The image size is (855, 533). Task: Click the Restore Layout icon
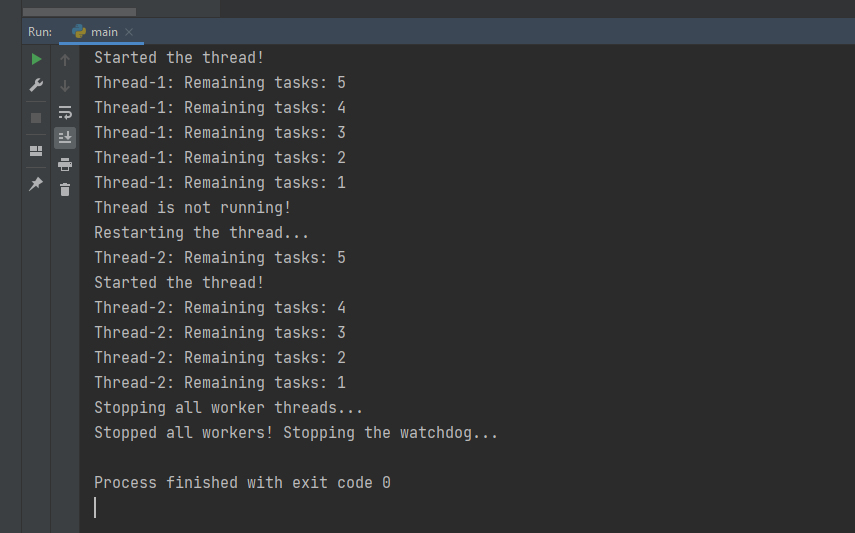click(x=36, y=151)
